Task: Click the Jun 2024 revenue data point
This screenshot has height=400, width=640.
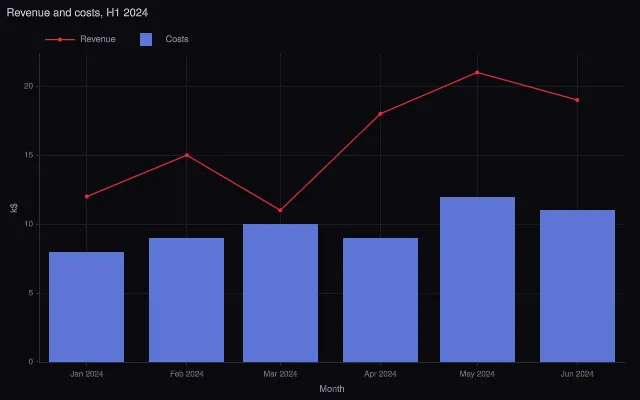Action: point(577,100)
